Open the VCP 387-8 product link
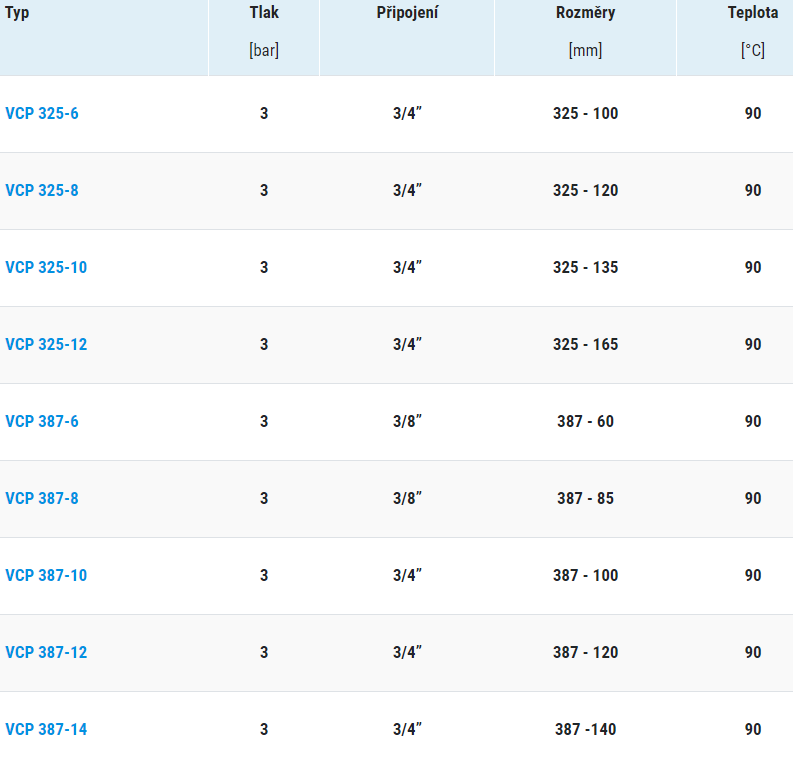 [42, 498]
